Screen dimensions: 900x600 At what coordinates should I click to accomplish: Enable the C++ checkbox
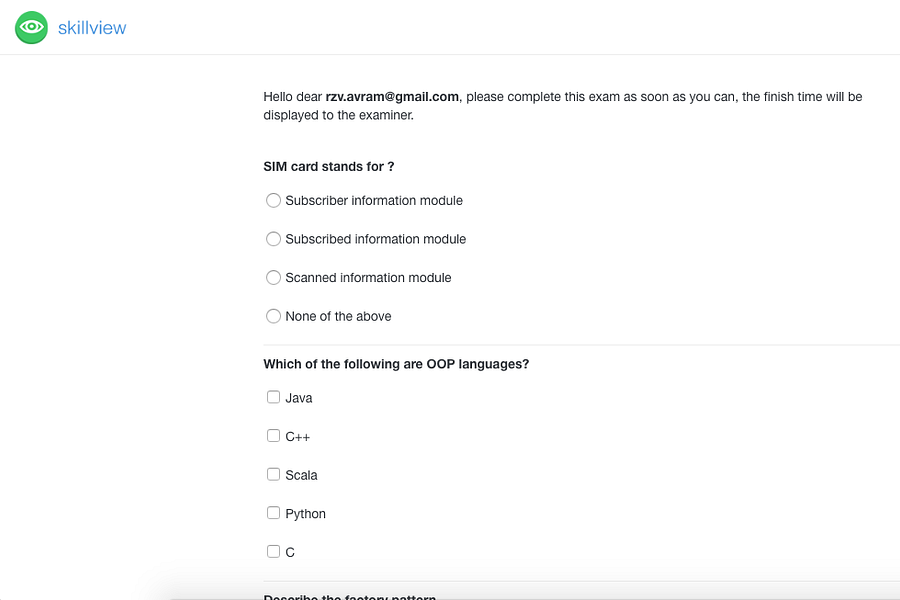pos(273,436)
